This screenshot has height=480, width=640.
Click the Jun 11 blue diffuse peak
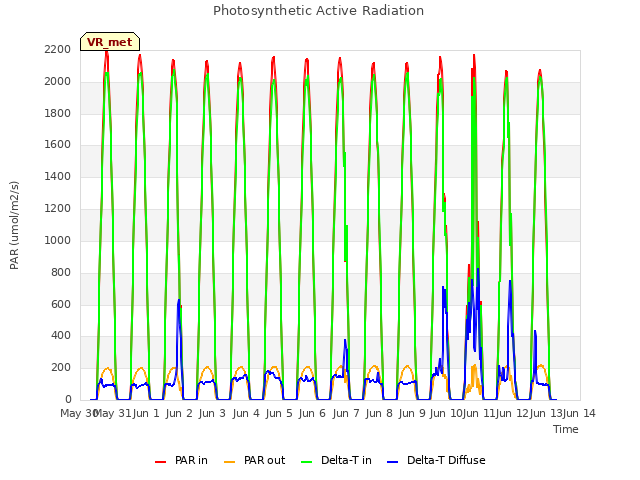pos(478,269)
